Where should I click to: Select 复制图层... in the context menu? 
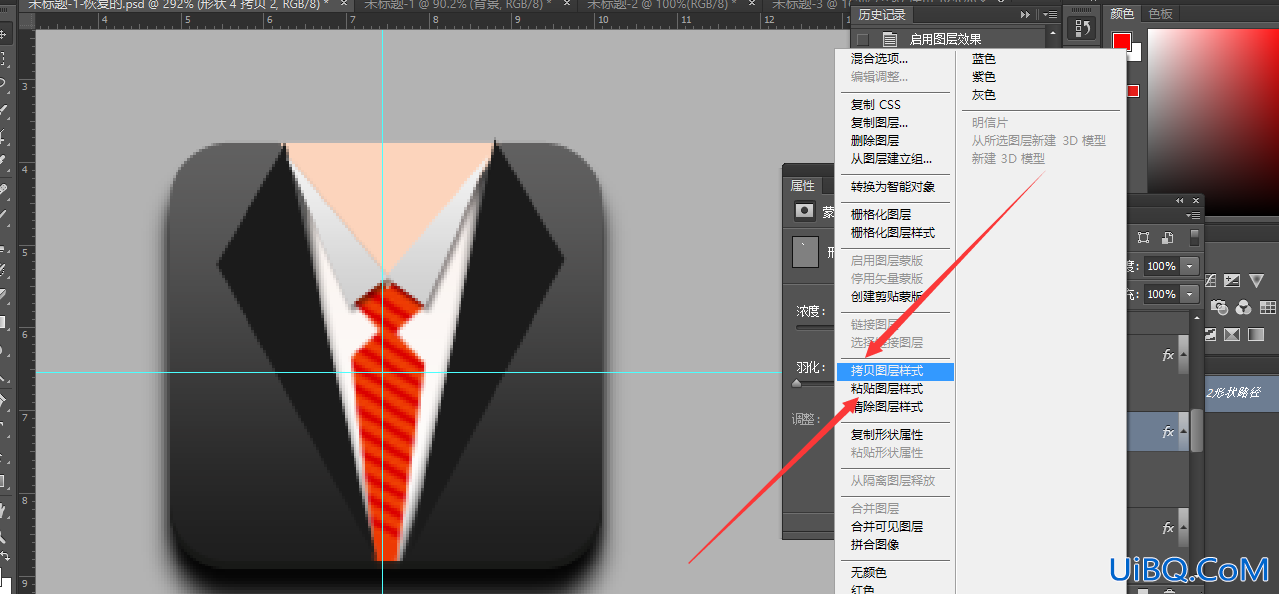pos(880,123)
